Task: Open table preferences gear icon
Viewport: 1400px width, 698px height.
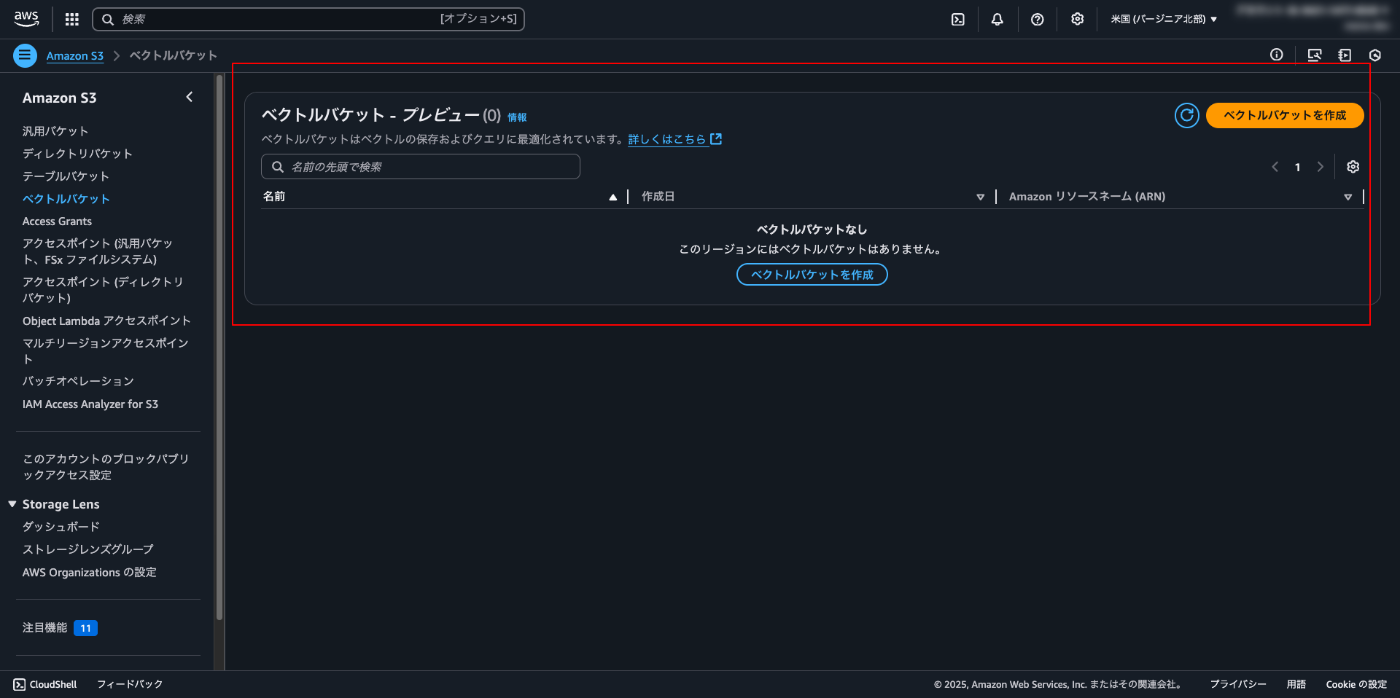Action: [x=1353, y=167]
